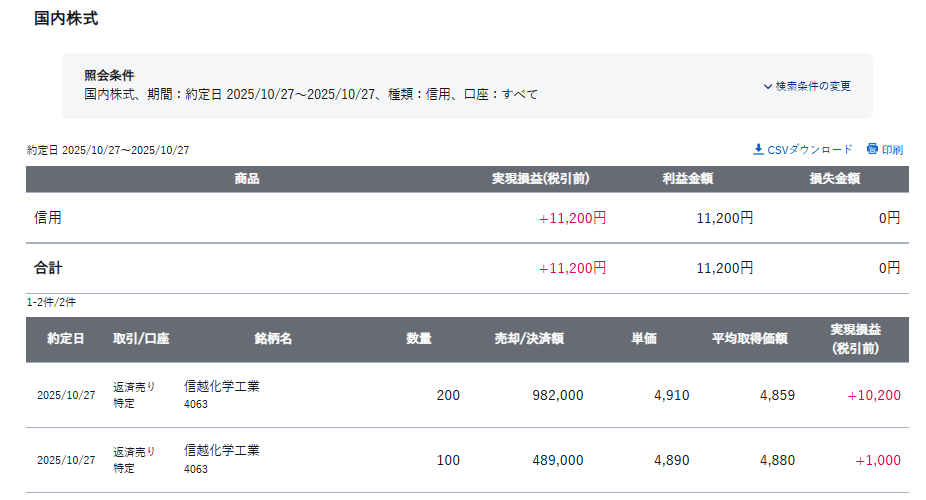Click the CSV download arrow icon
926x500 pixels.
(758, 149)
